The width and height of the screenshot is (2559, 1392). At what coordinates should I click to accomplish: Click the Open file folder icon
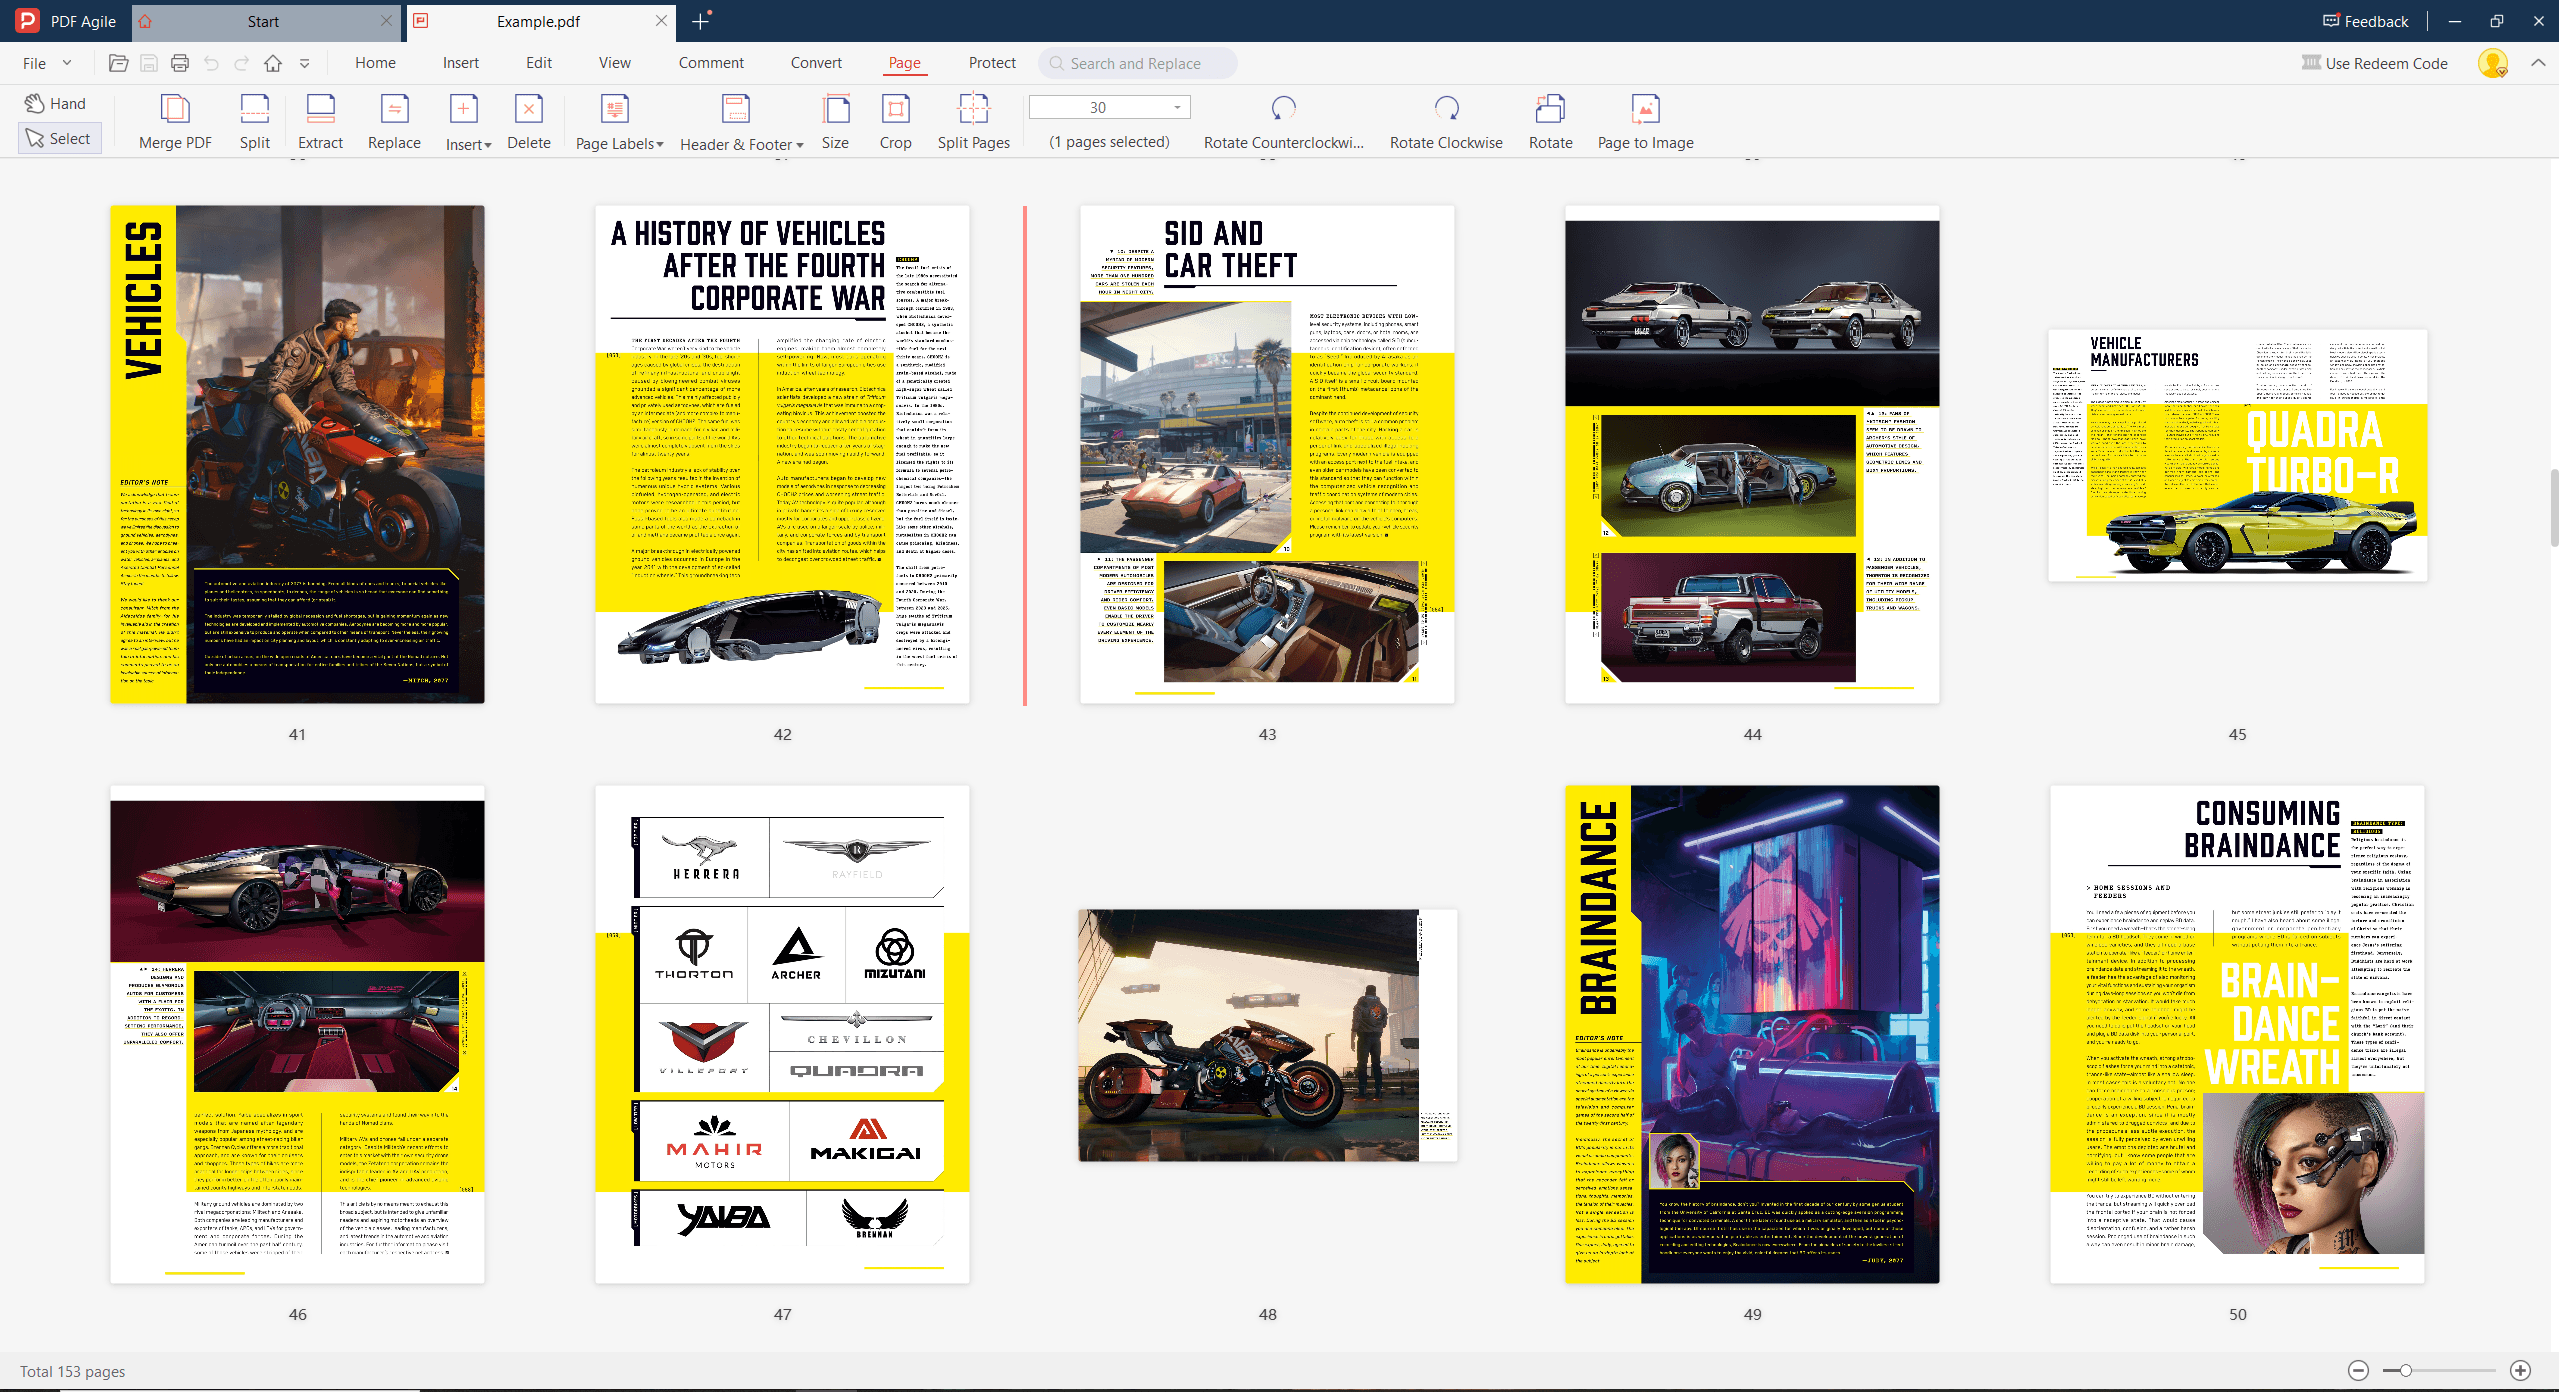click(x=118, y=63)
